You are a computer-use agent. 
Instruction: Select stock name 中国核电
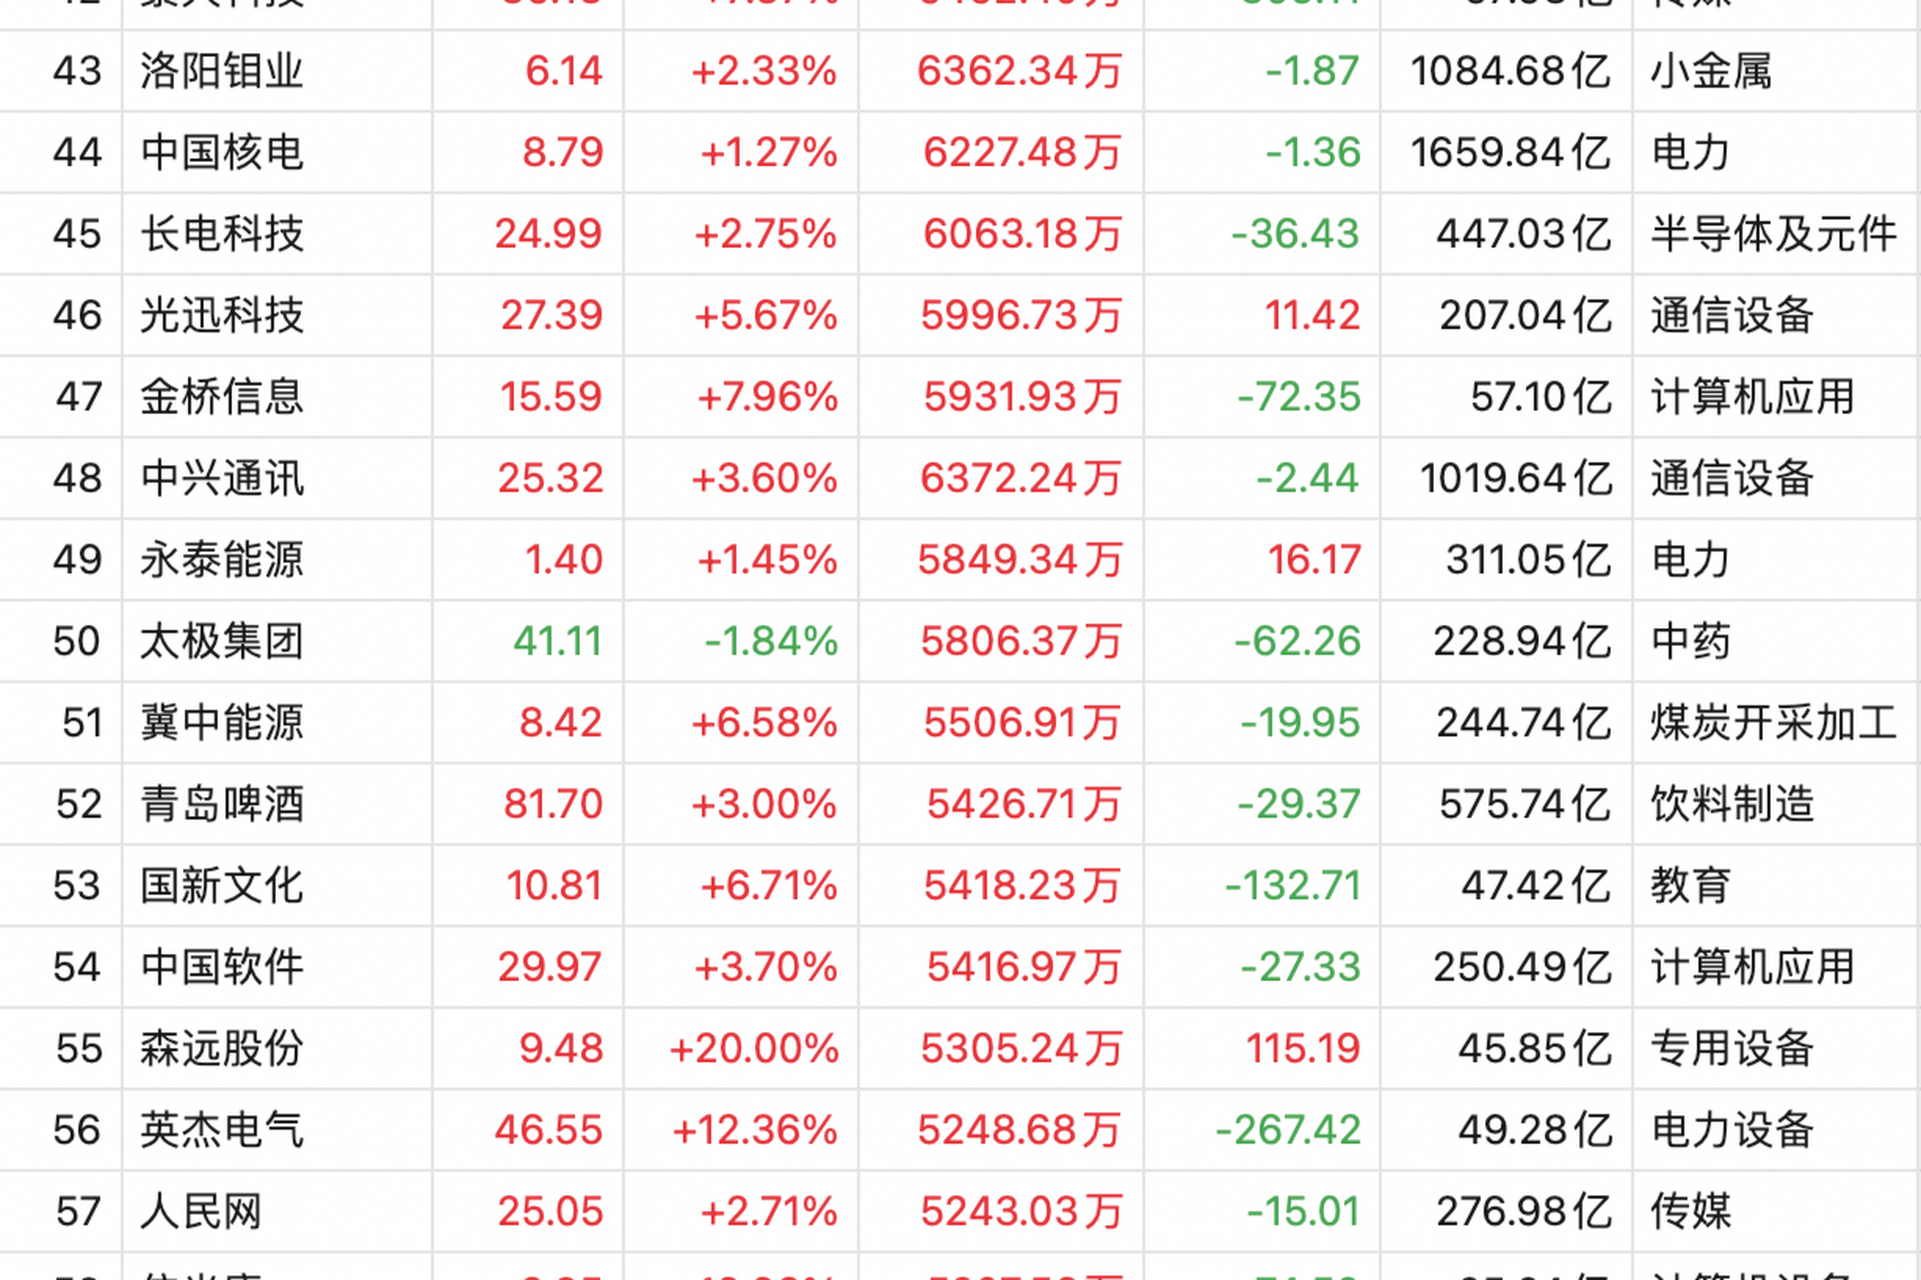tap(221, 152)
